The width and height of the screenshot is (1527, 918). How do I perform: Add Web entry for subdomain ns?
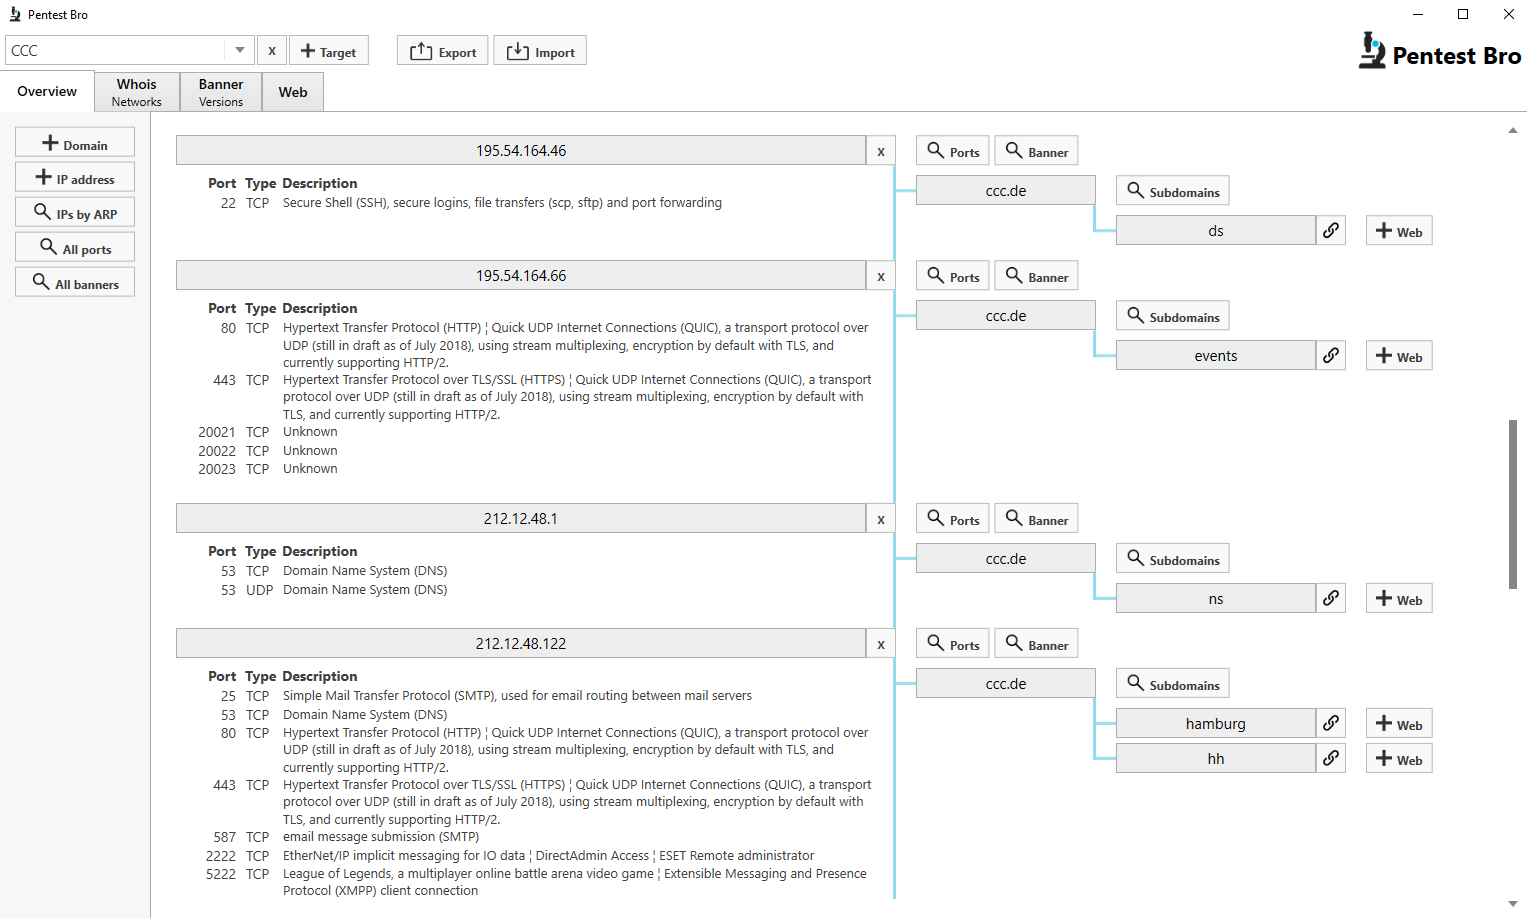point(1399,599)
